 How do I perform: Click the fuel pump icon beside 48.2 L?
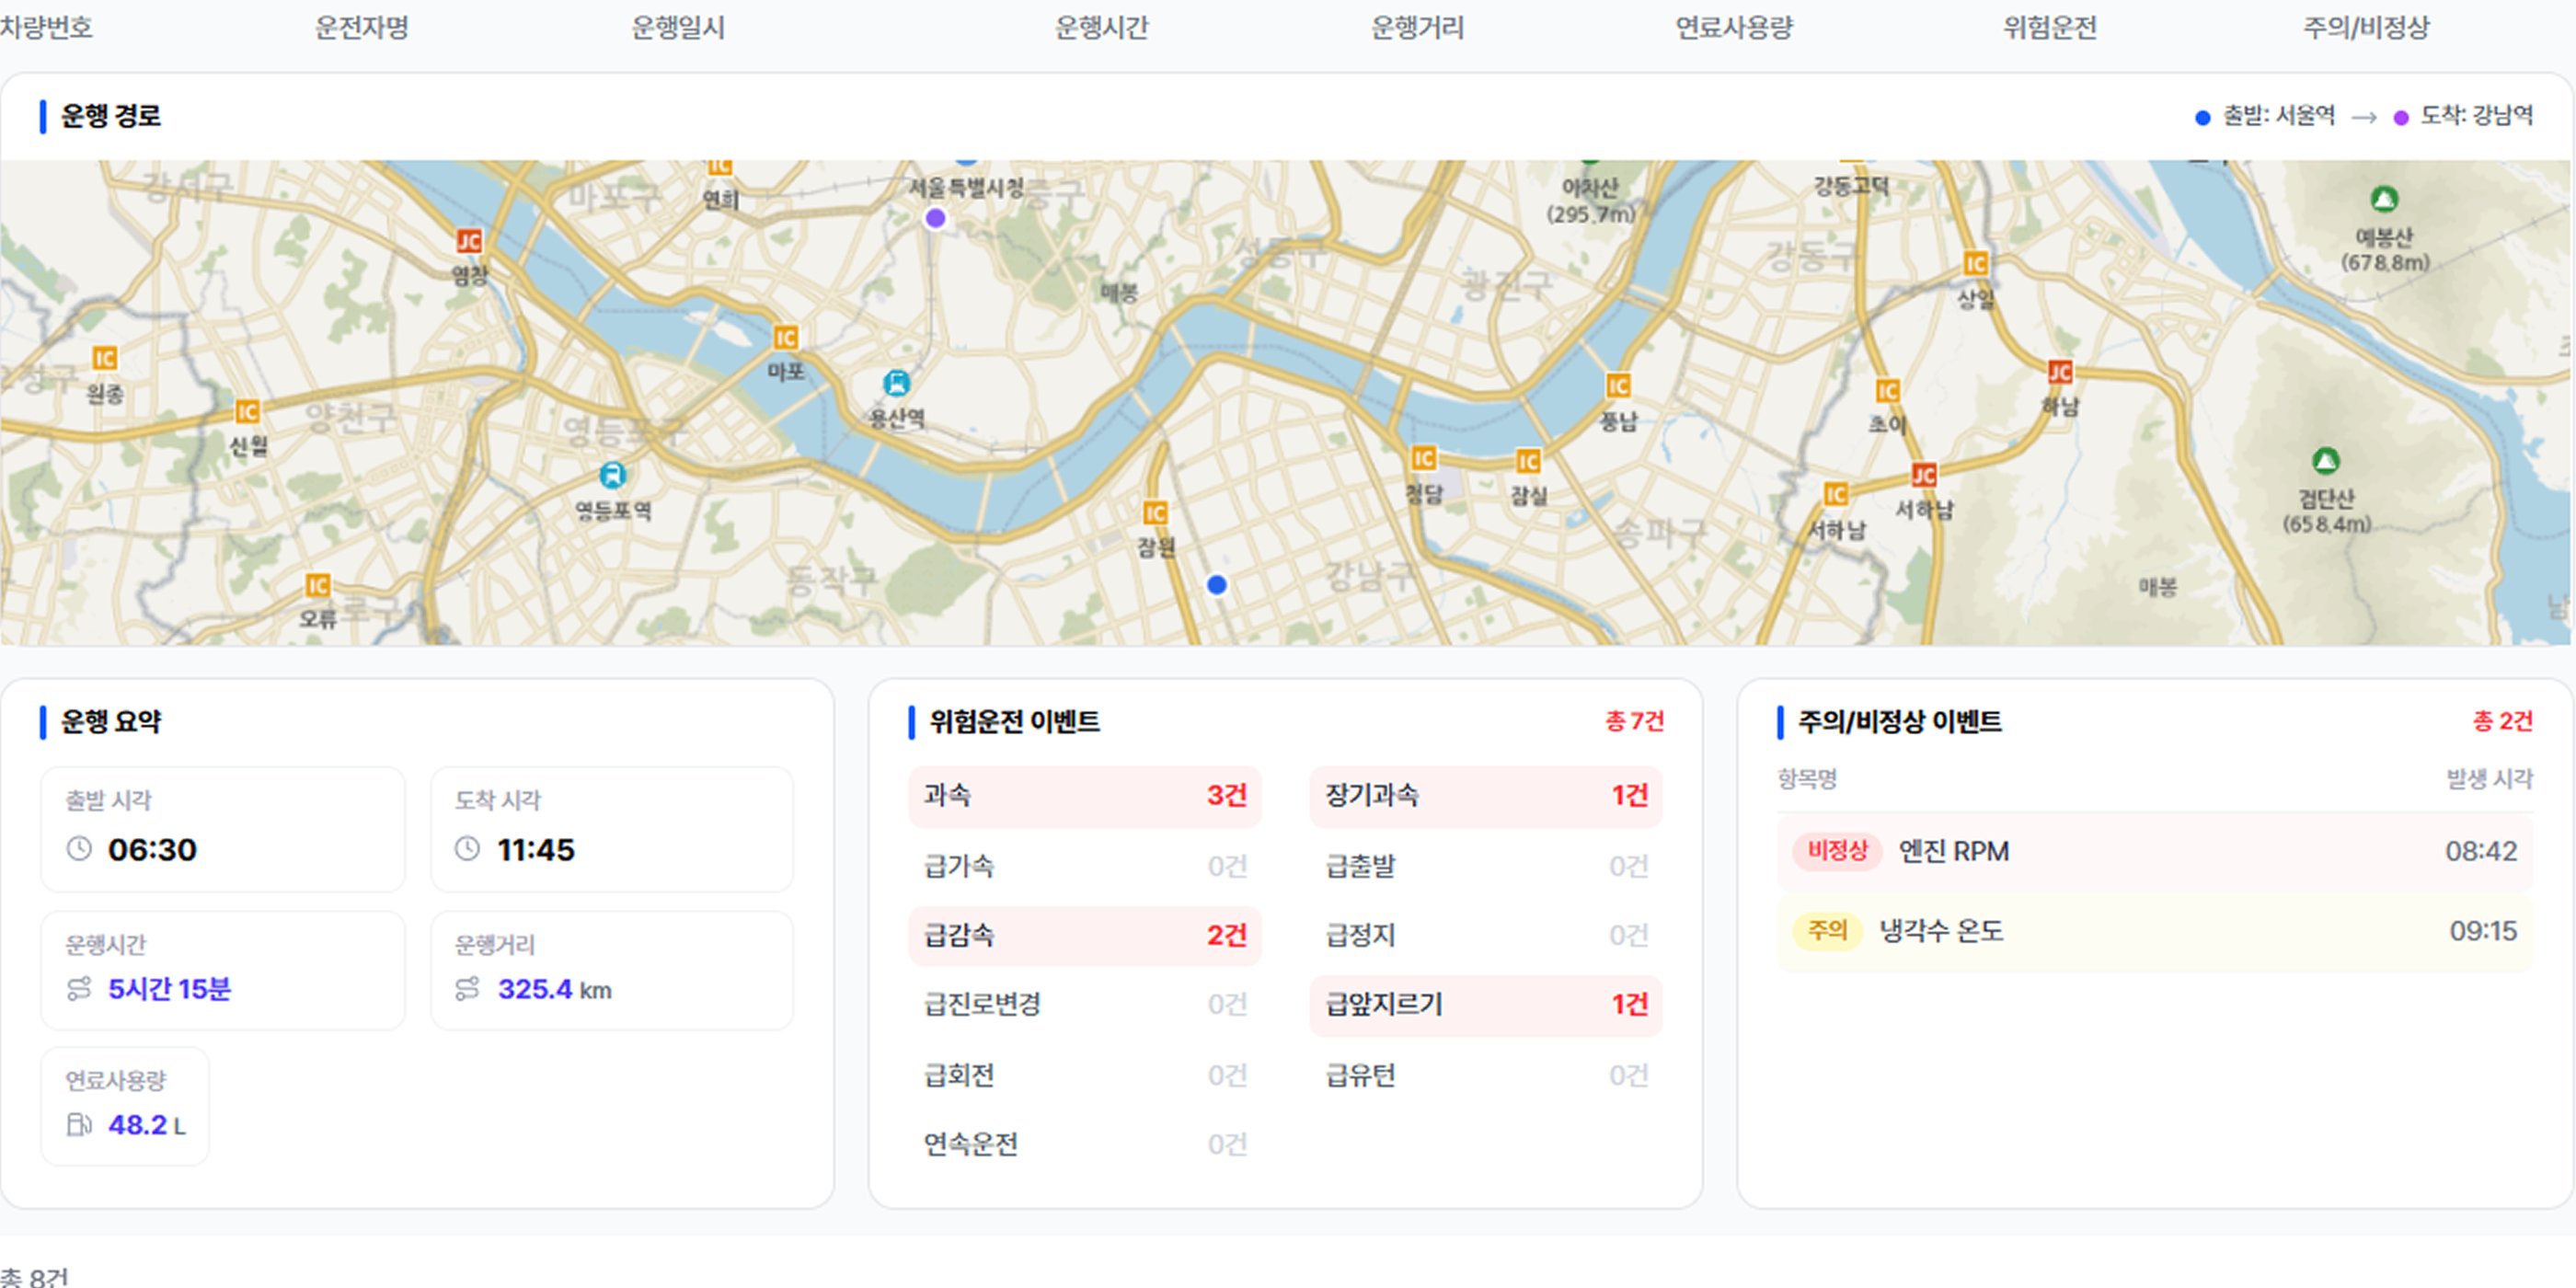click(x=79, y=1125)
